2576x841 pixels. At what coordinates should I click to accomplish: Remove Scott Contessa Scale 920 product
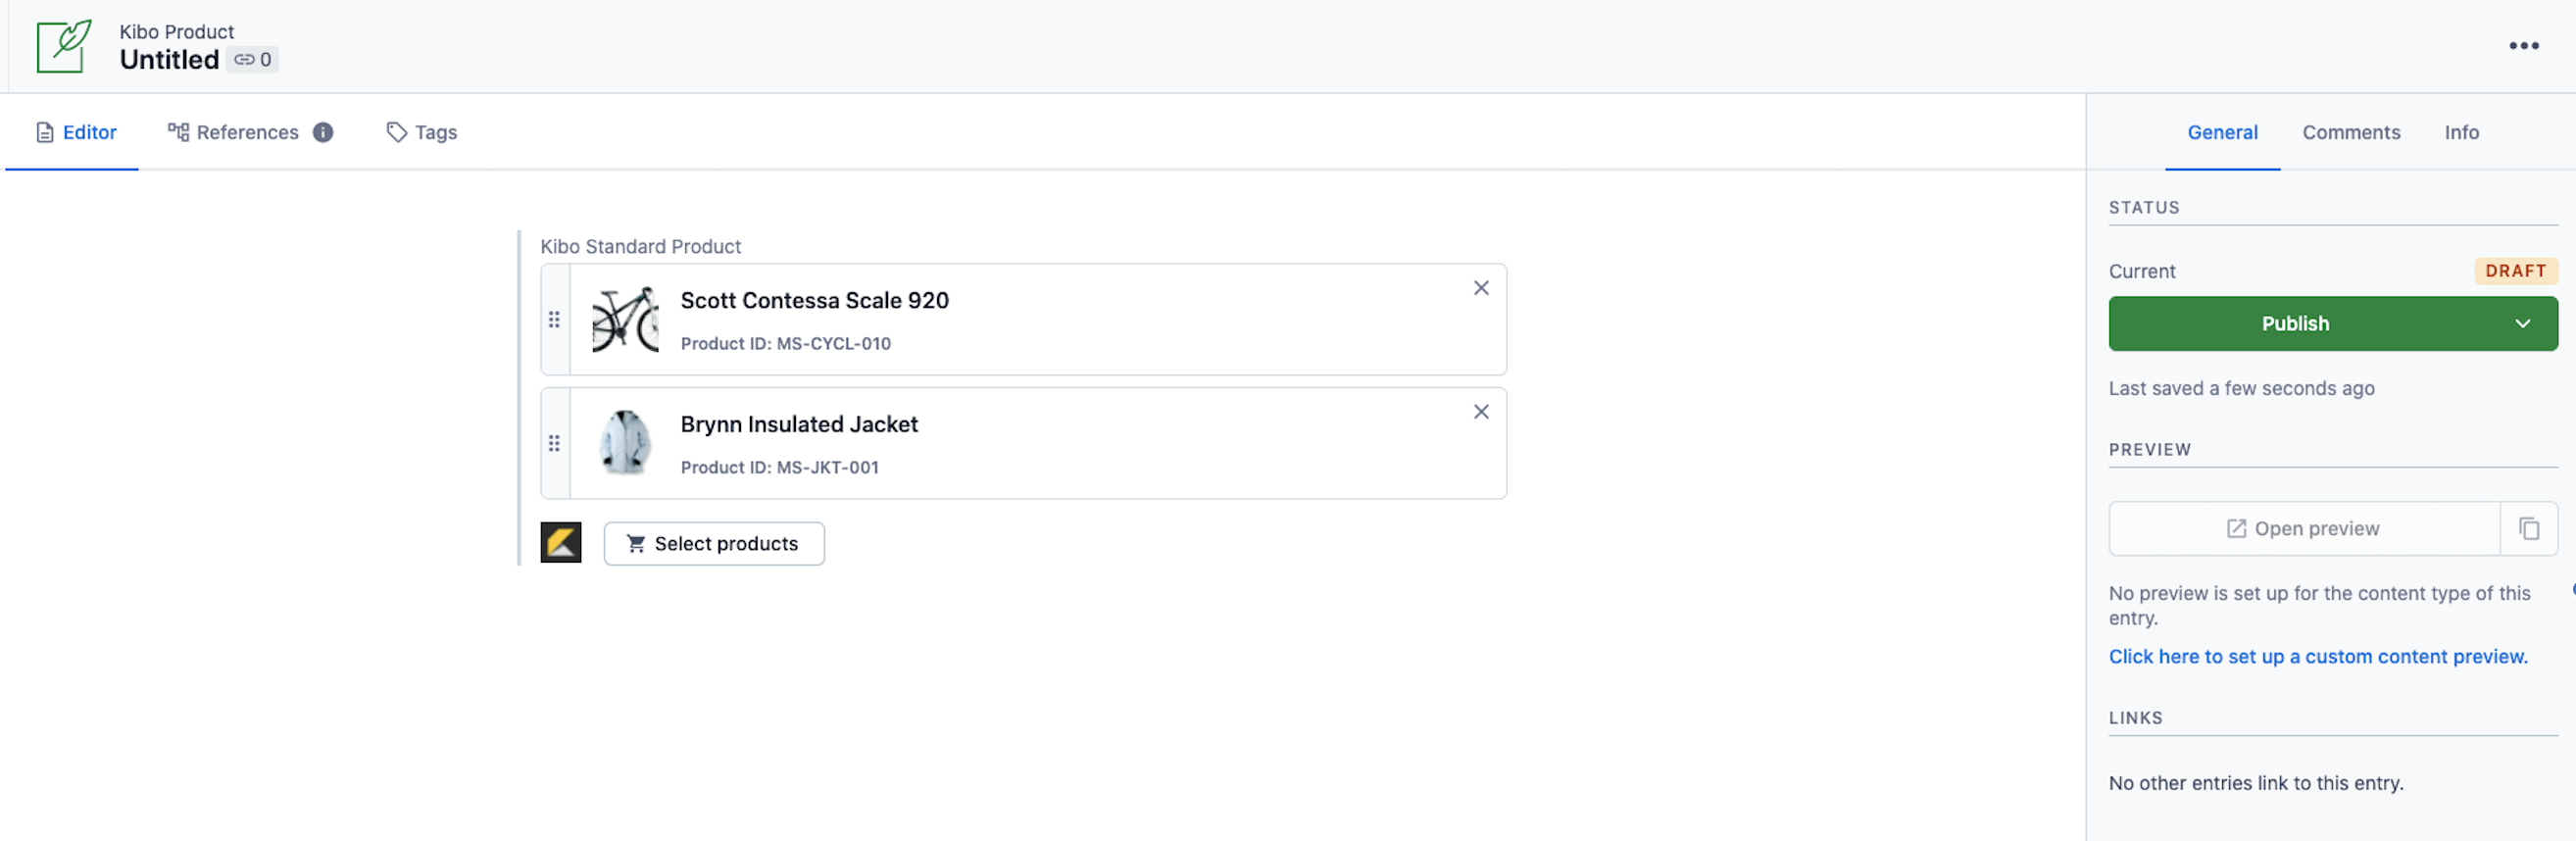pyautogui.click(x=1481, y=288)
